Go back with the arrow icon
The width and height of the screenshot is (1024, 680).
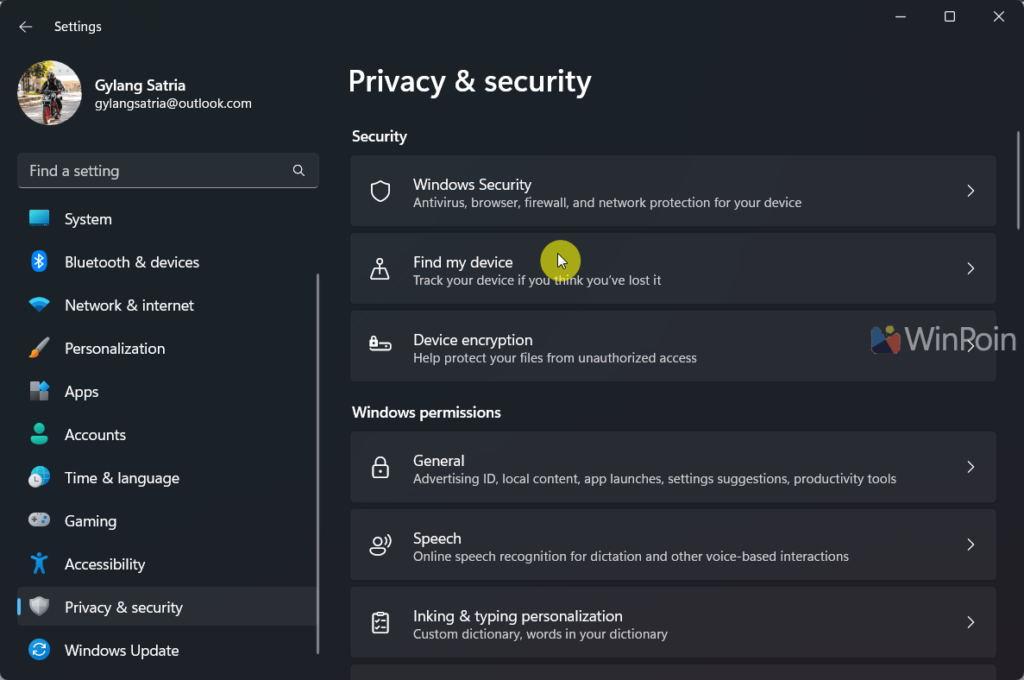tap(25, 27)
